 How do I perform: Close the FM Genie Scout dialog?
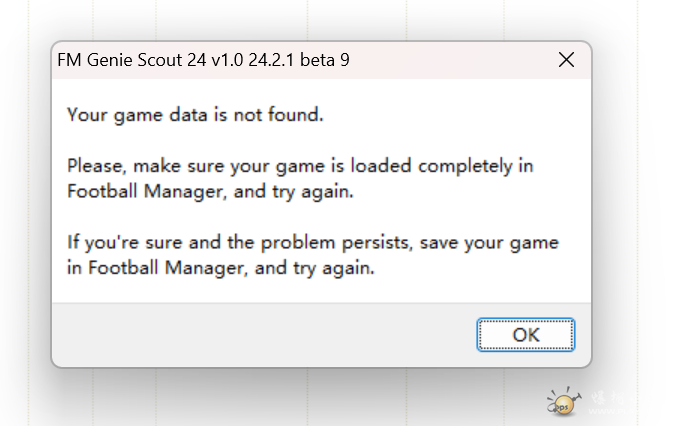[566, 60]
